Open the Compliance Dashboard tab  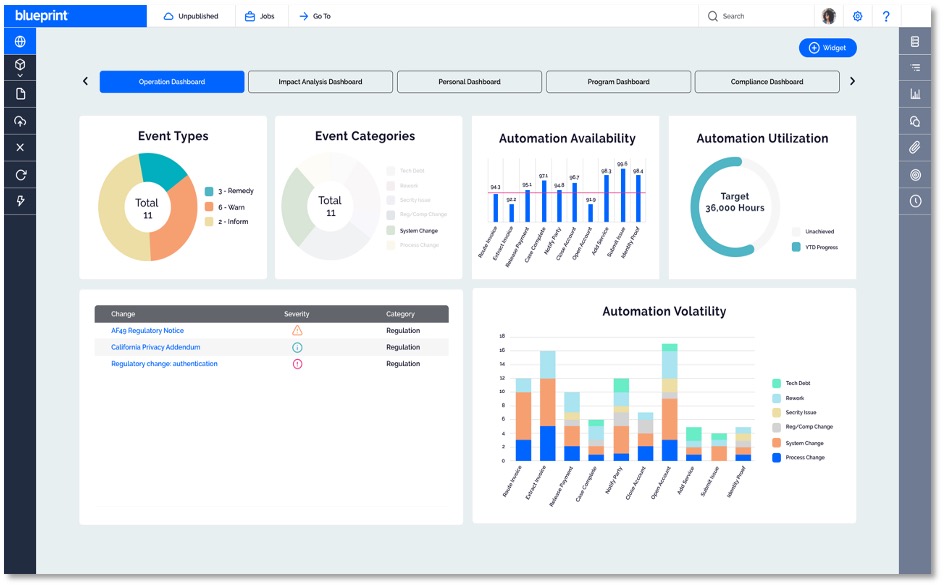[x=766, y=81]
